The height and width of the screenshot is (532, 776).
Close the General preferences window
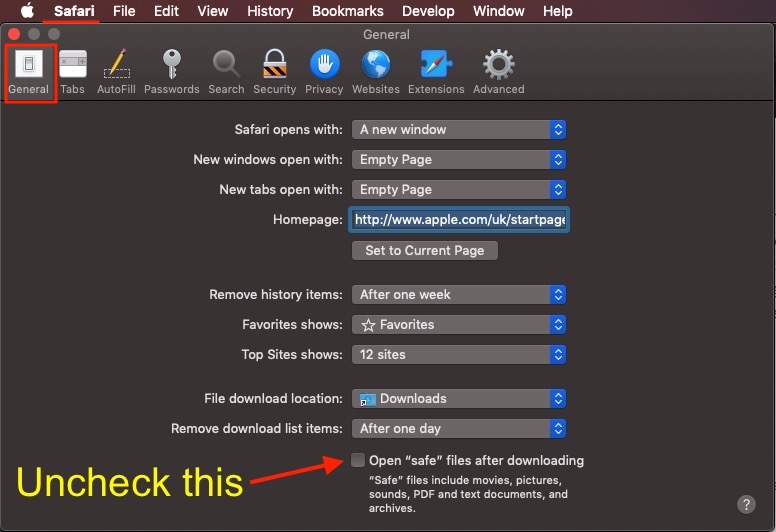point(14,34)
